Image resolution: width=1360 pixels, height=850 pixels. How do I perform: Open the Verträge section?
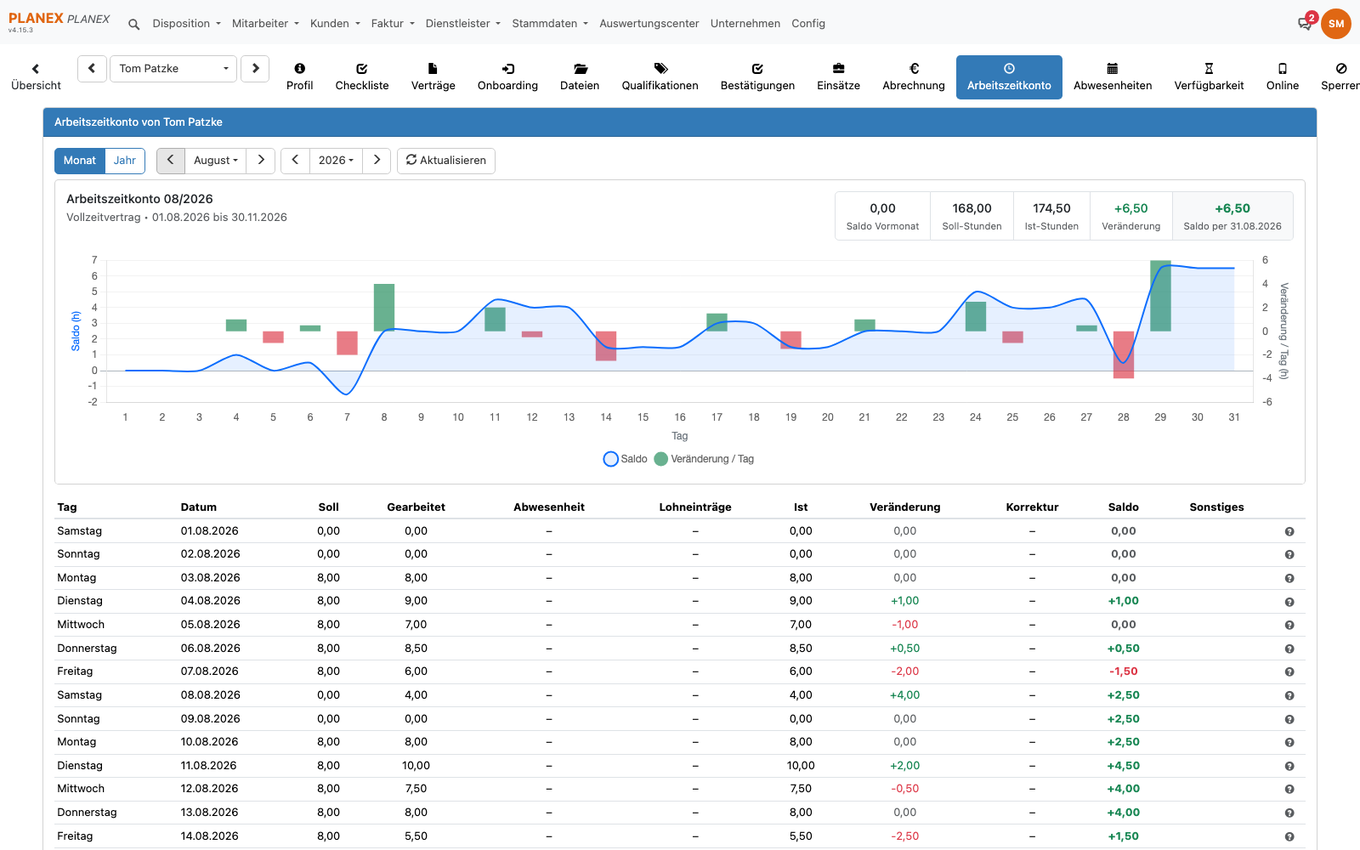(433, 77)
